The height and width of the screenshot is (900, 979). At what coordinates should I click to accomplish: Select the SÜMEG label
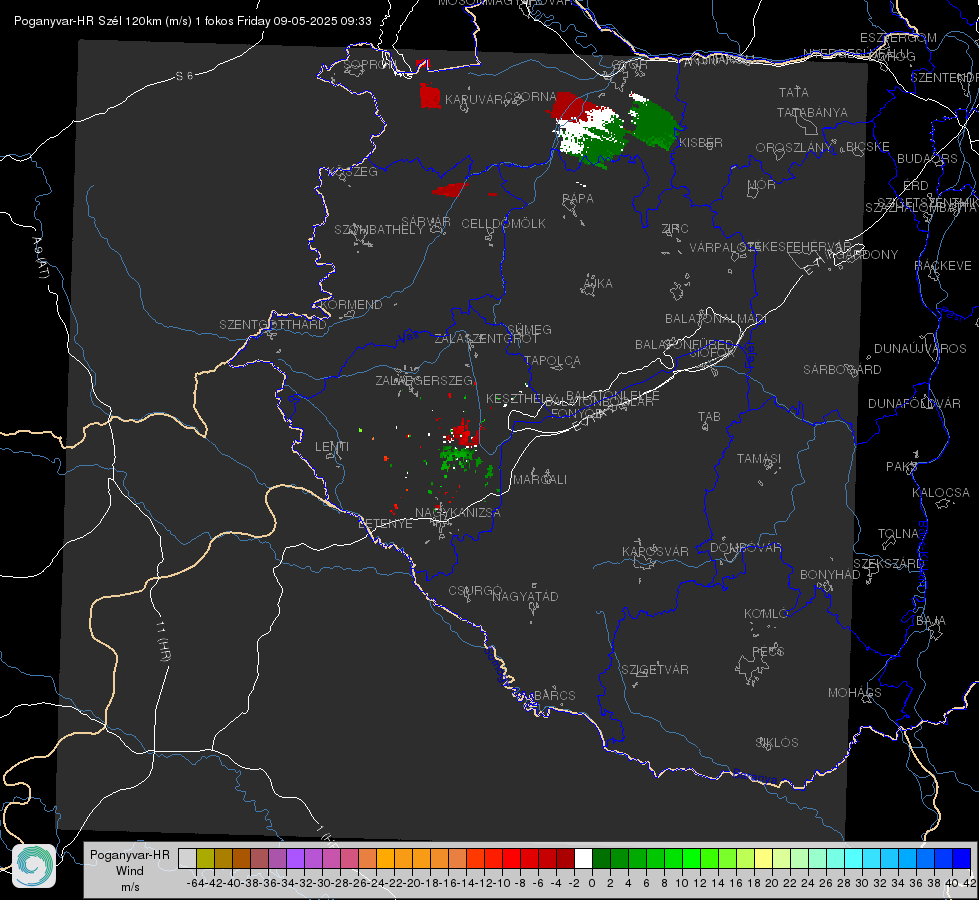tap(529, 329)
